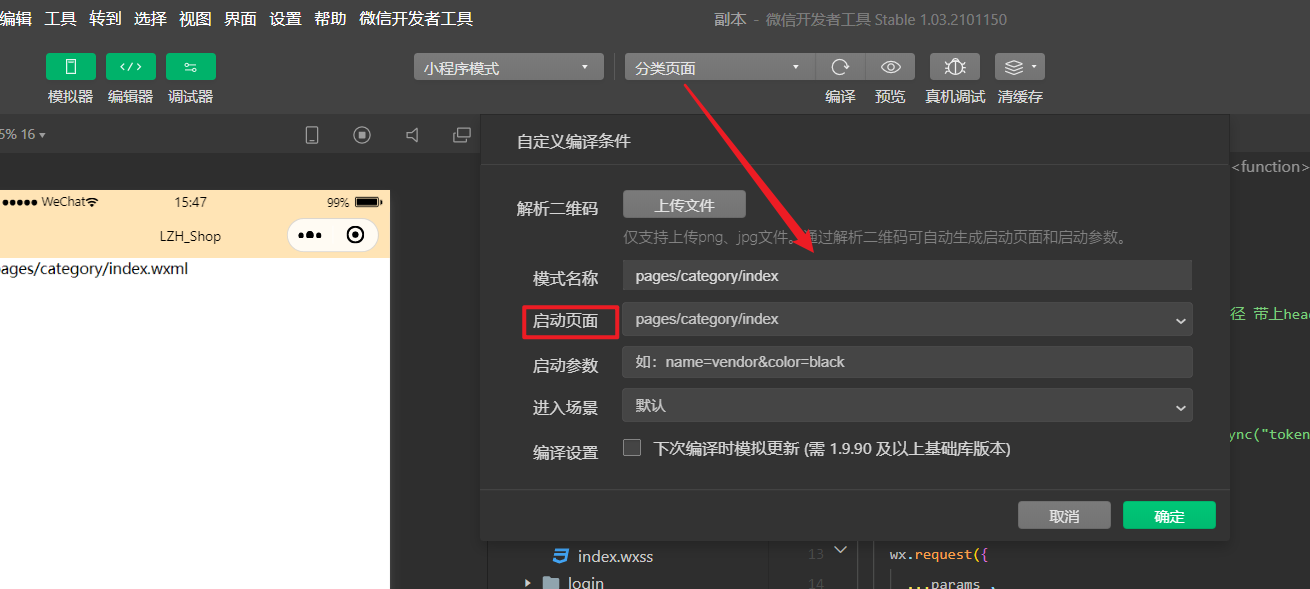
Task: Open the 界面 menu
Action: click(x=240, y=19)
